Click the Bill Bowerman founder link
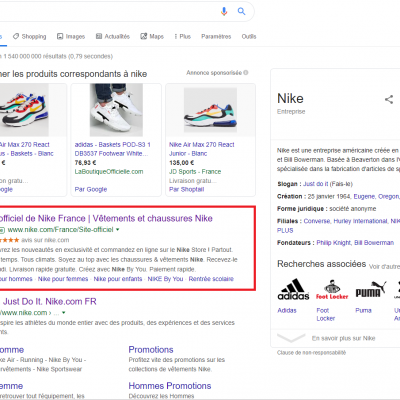Image resolution: width=400 pixels, height=400 pixels. point(374,243)
